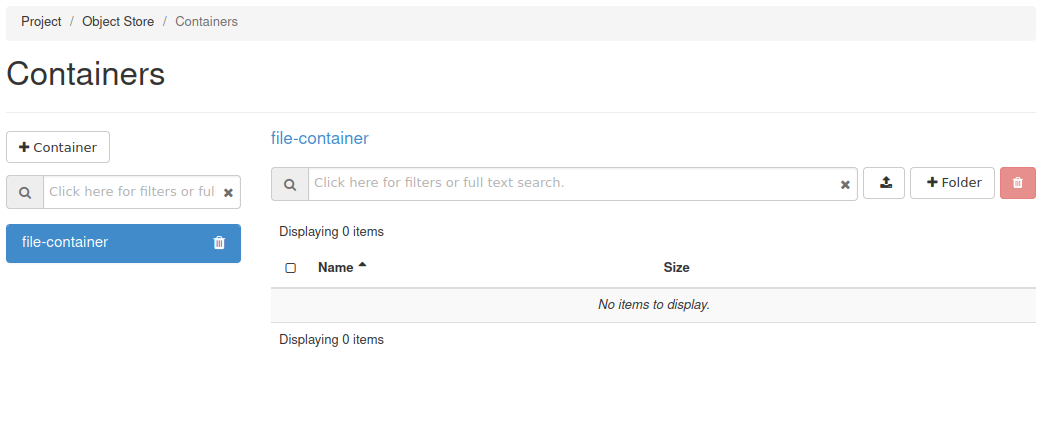This screenshot has width=1044, height=431.
Task: Select file-container in the left list
Action: coord(100,243)
